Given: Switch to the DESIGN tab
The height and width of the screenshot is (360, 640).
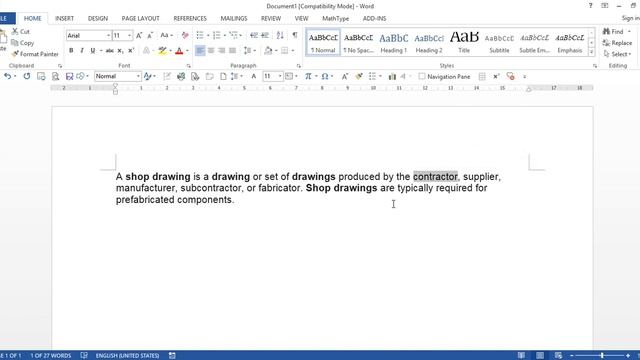Looking at the screenshot, I should point(98,18).
